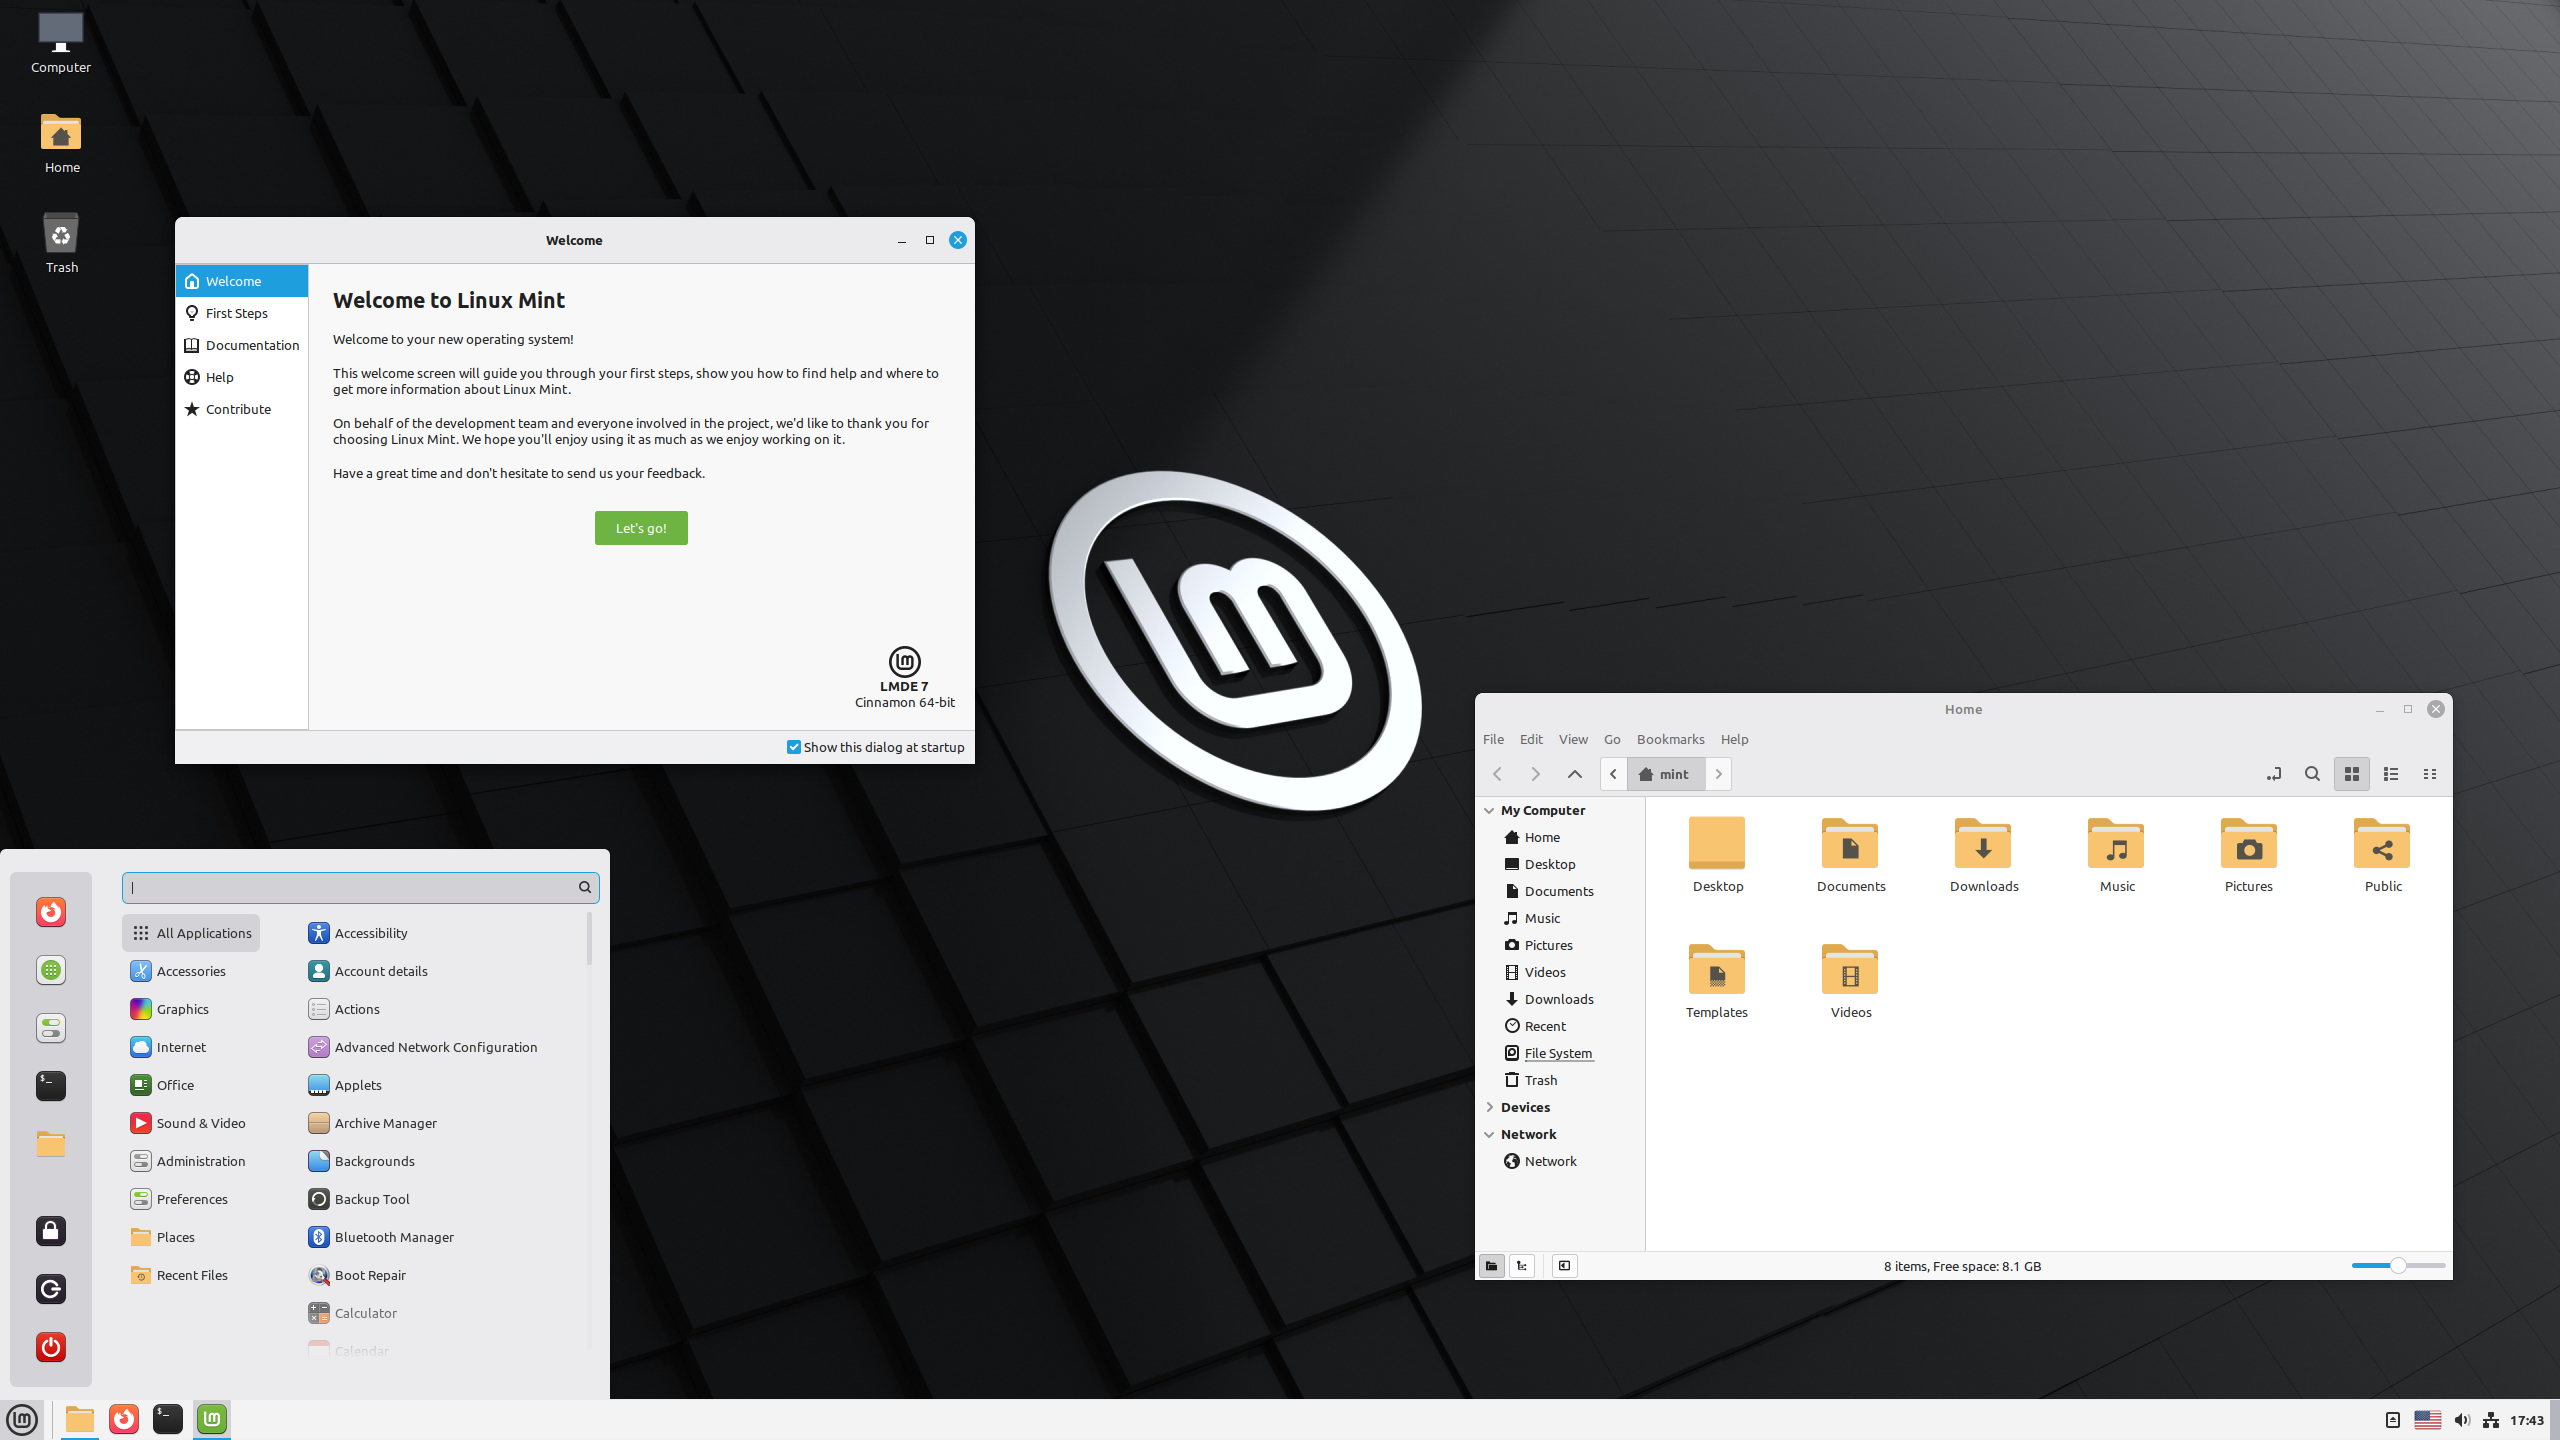The height and width of the screenshot is (1440, 2560).
Task: Open the Bookmarks menu
Action: point(1670,739)
